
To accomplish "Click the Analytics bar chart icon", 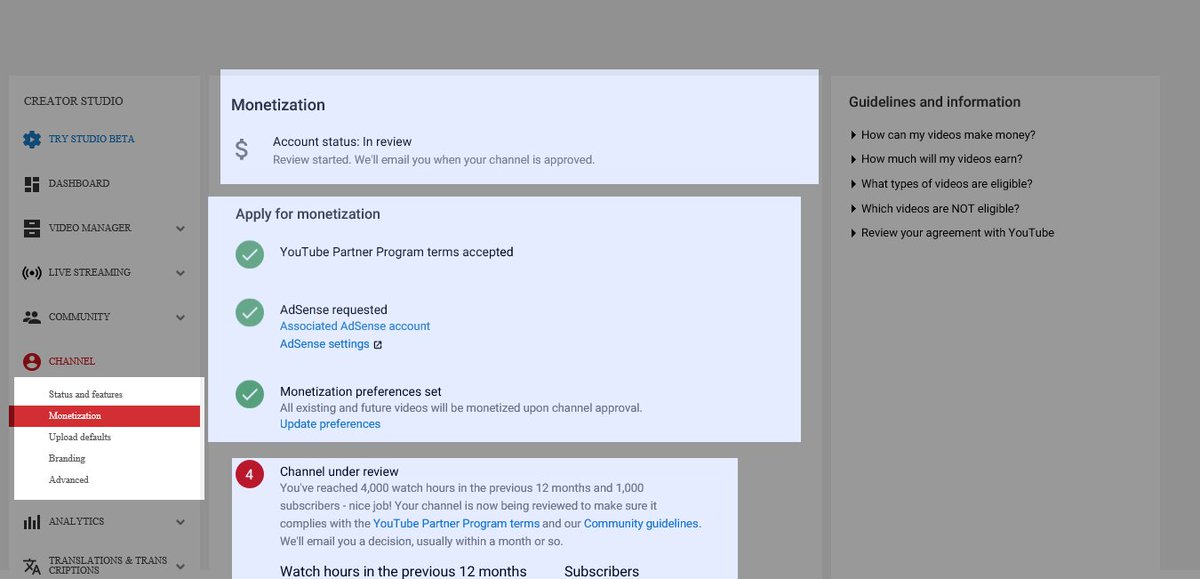I will [32, 522].
